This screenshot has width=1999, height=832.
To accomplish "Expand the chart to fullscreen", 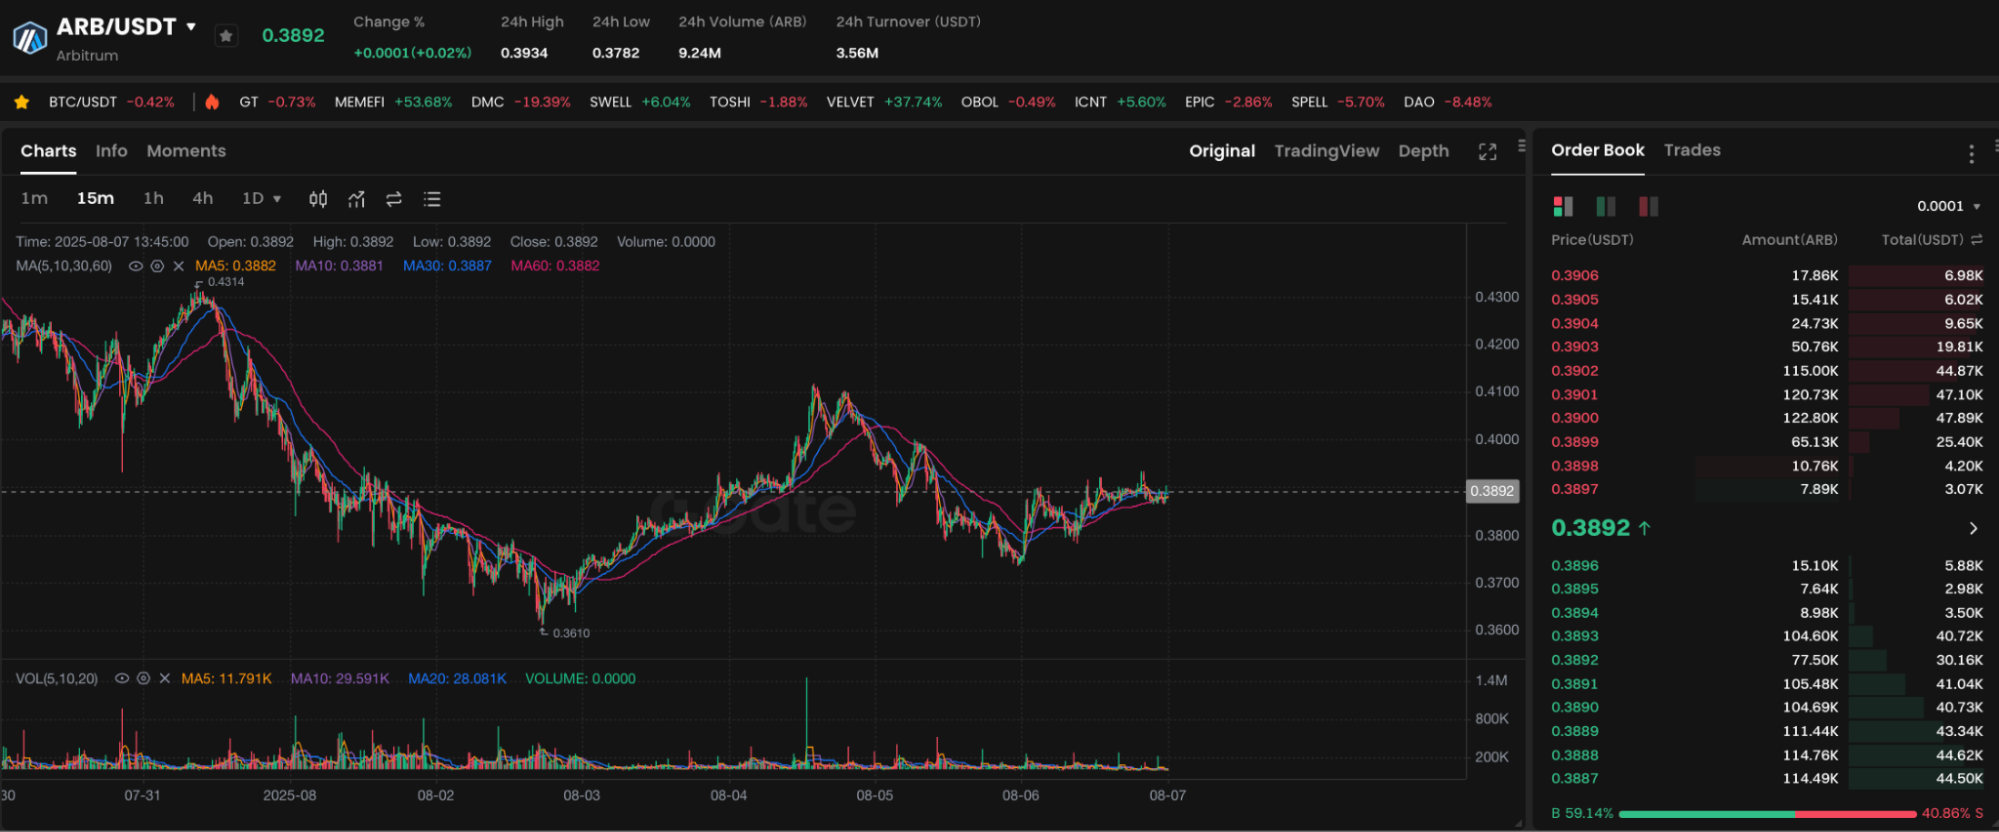I will tap(1488, 151).
